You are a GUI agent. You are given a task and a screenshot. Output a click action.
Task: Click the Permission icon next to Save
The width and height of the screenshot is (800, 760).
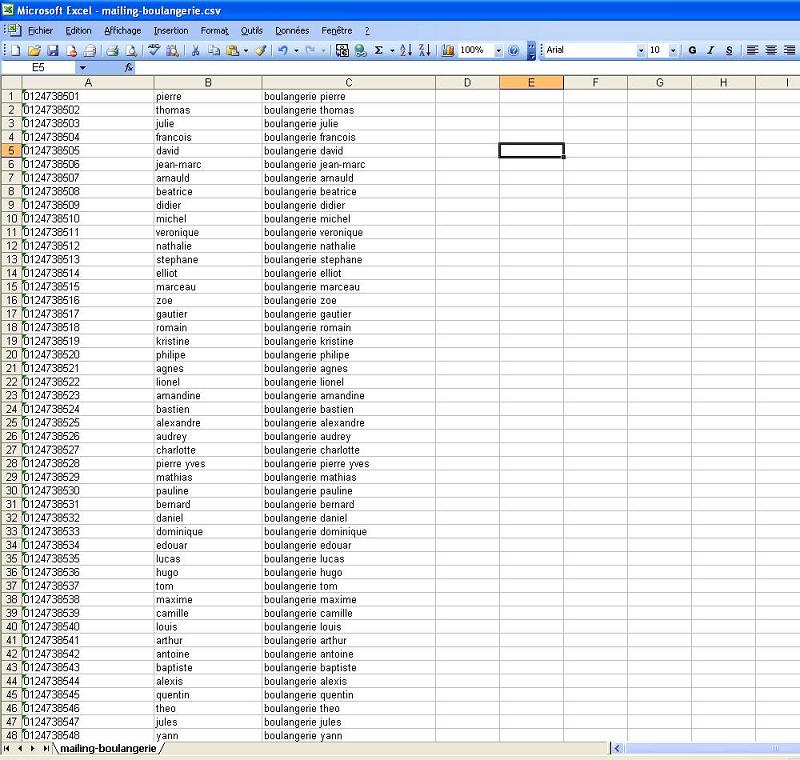tap(72, 50)
